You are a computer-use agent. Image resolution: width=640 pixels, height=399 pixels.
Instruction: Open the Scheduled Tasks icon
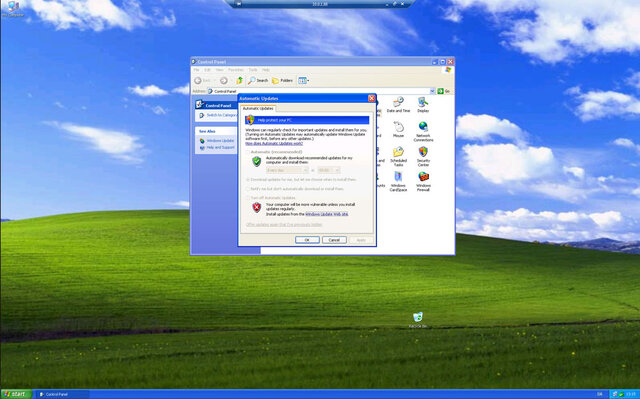click(x=398, y=157)
